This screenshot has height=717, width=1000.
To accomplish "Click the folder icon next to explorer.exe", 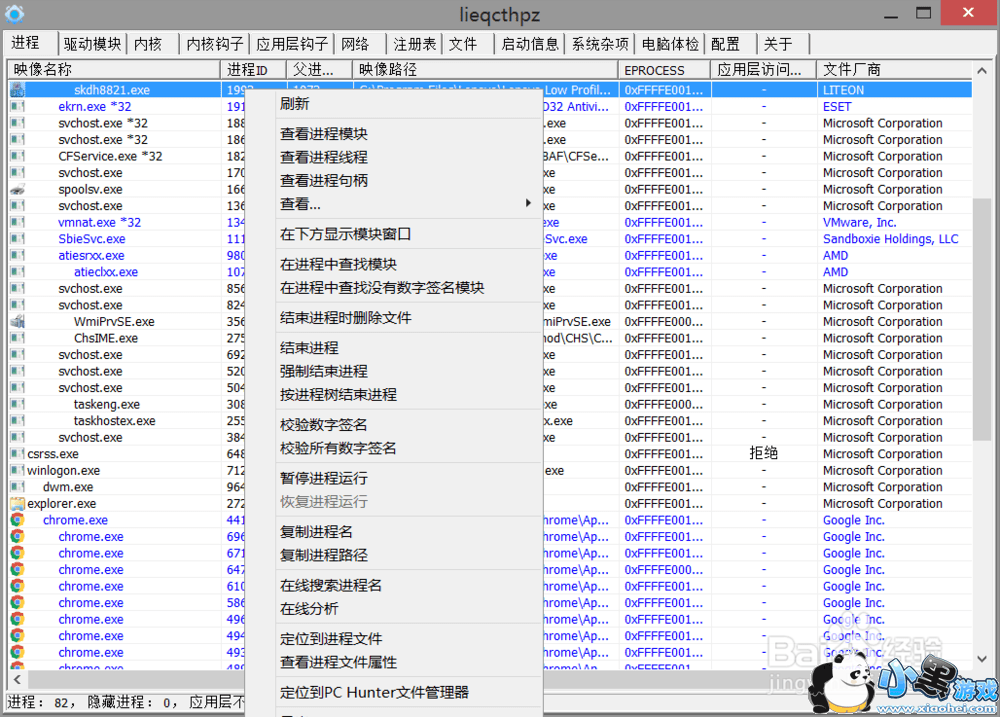I will click(17, 504).
